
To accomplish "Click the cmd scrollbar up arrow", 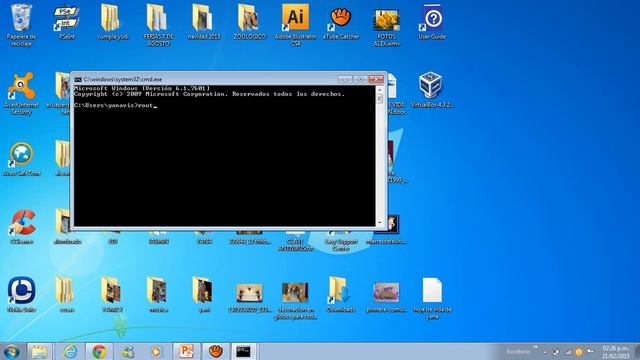I will click(380, 89).
